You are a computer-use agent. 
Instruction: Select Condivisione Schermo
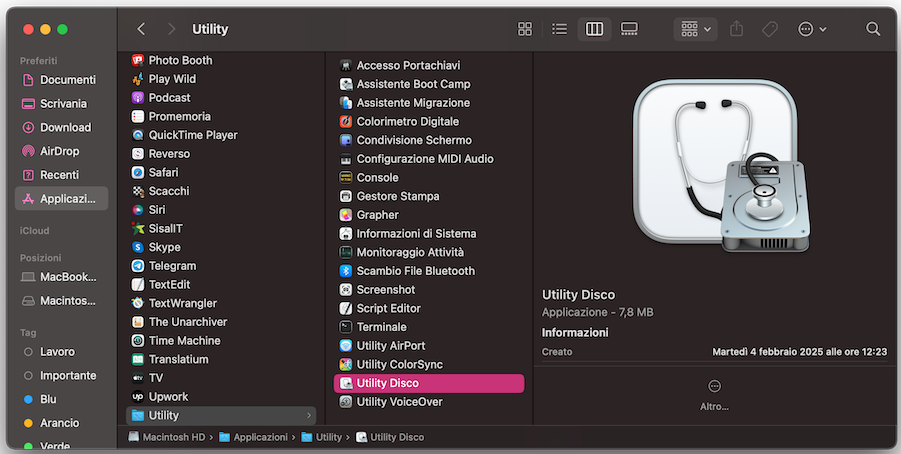(429, 140)
